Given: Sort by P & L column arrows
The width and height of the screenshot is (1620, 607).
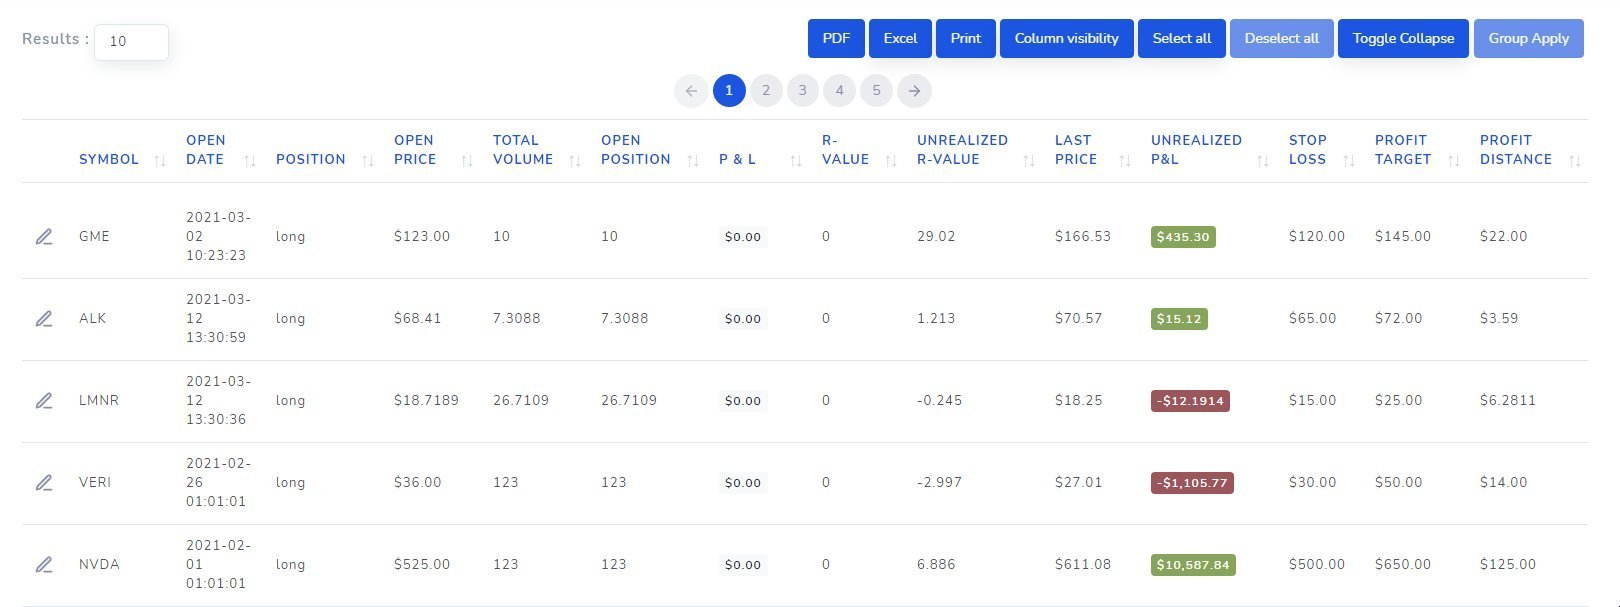Looking at the screenshot, I should click(796, 160).
